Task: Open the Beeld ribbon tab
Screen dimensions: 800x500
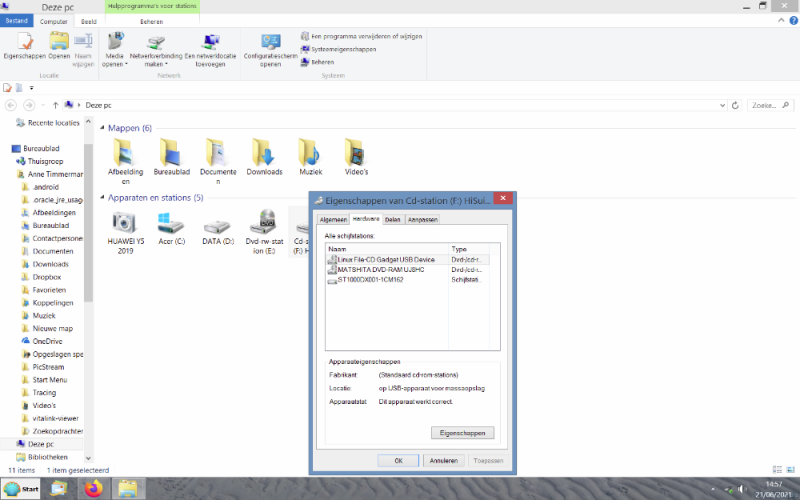Action: [89, 20]
